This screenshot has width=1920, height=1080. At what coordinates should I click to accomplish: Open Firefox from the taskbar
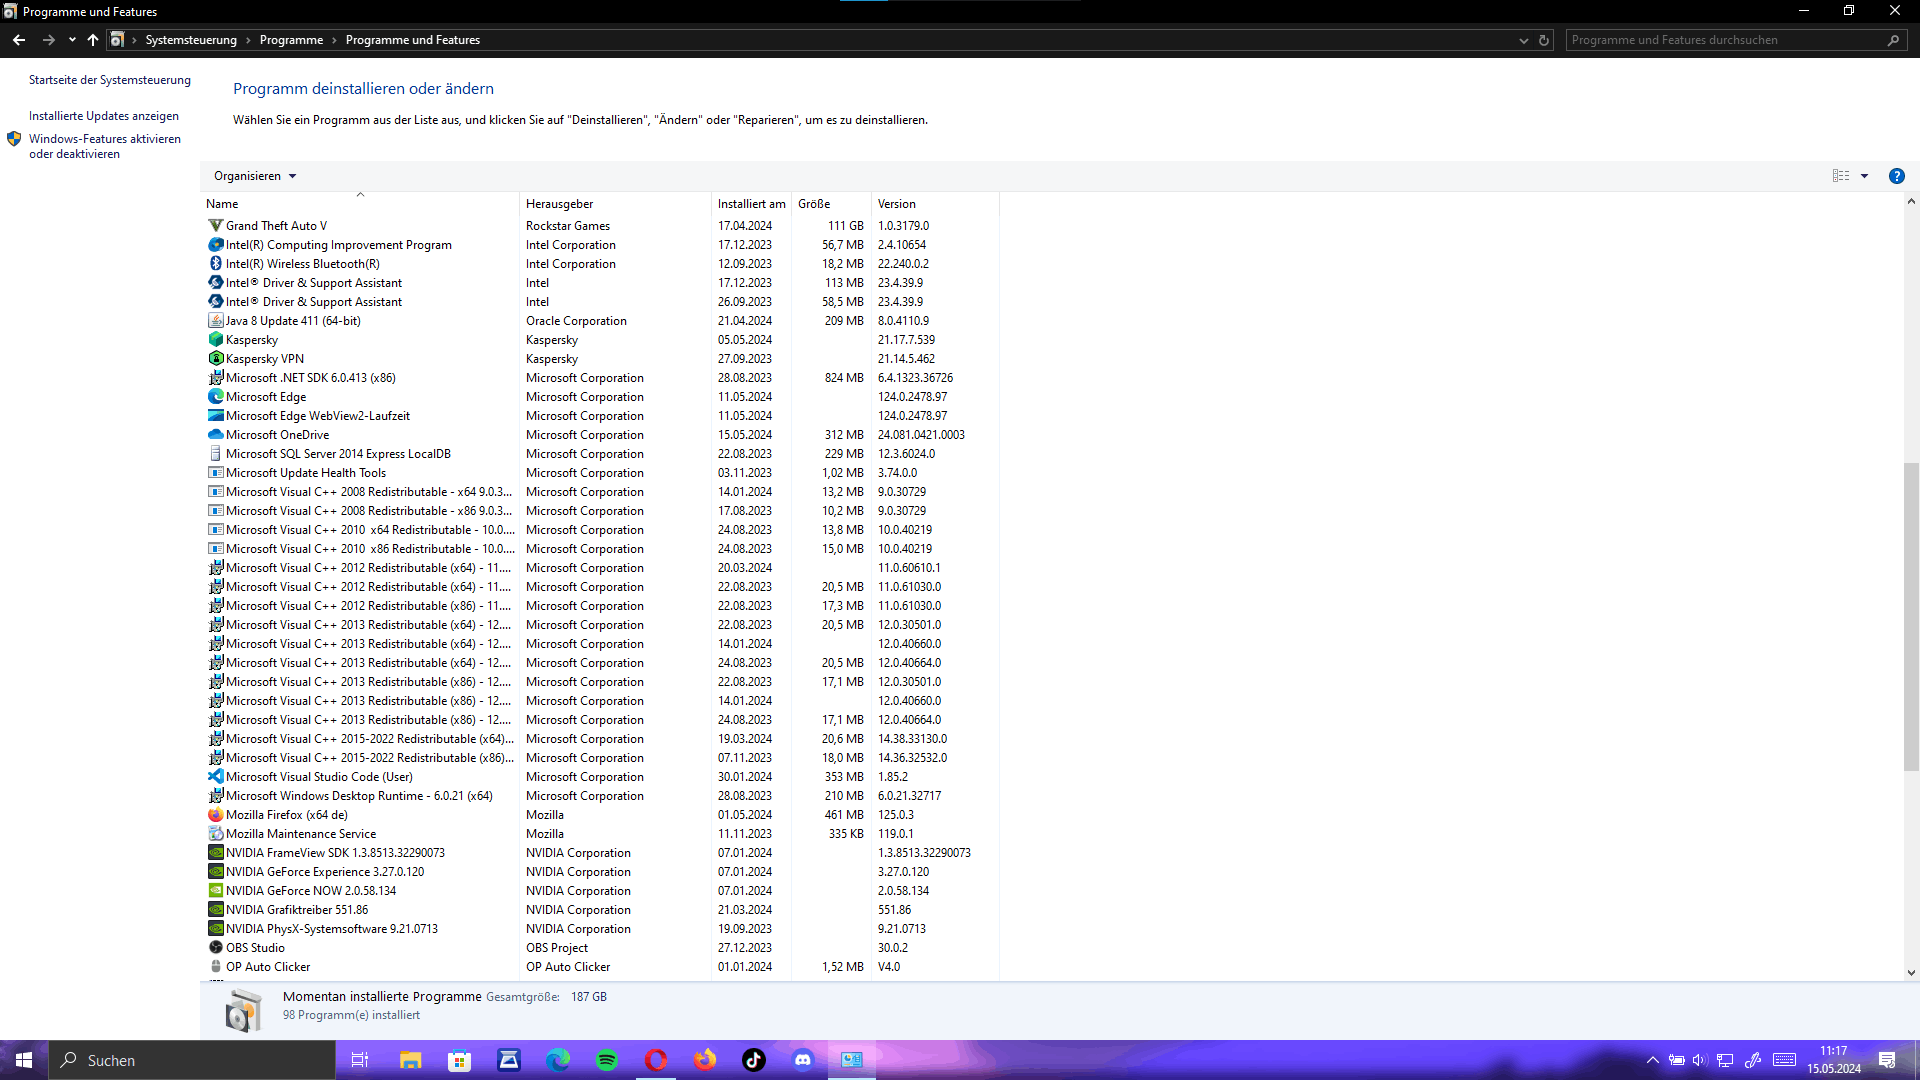coord(705,1060)
